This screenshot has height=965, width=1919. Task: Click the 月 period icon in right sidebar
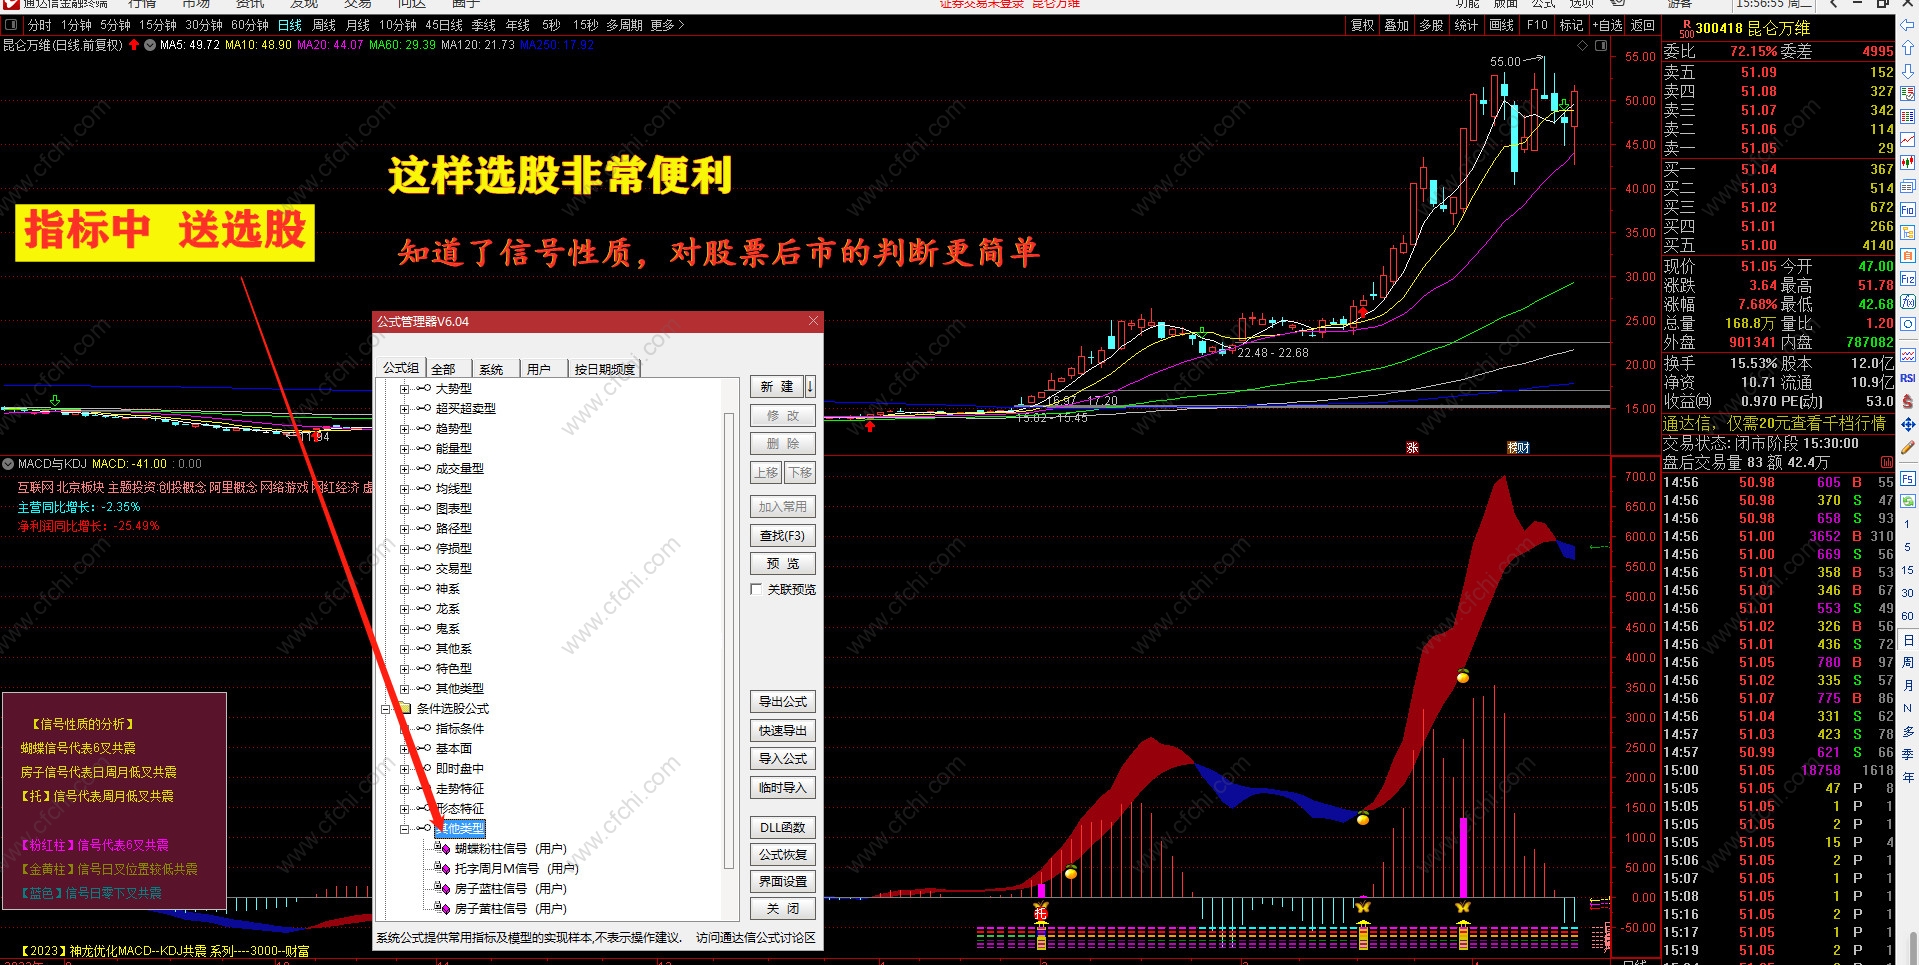coord(1908,686)
